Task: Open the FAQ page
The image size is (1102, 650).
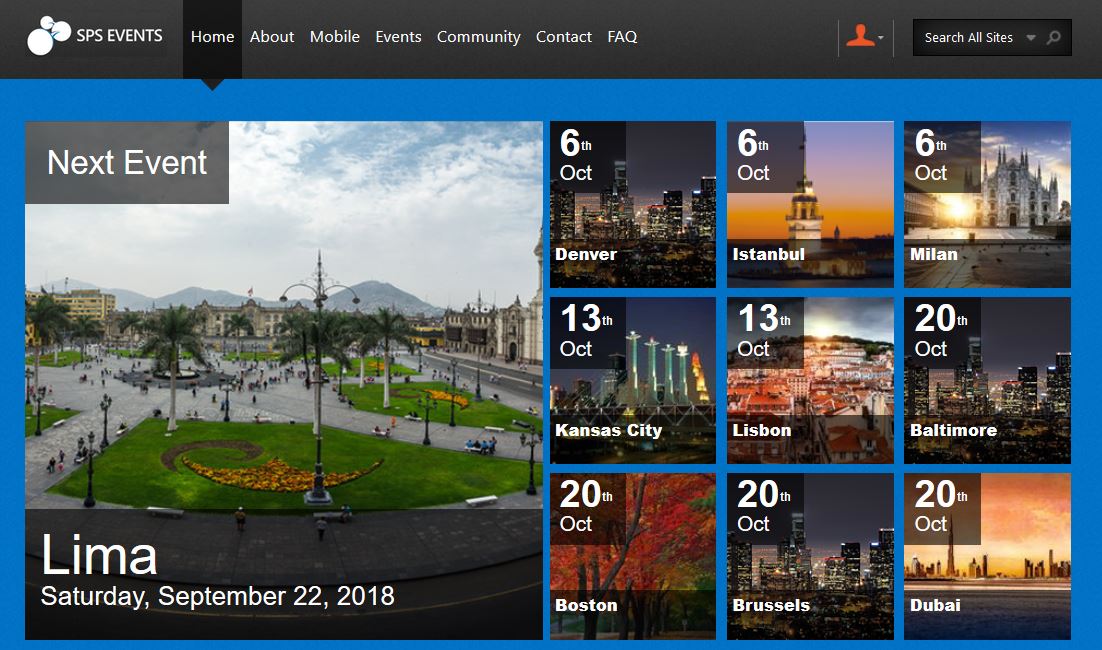Action: 622,37
